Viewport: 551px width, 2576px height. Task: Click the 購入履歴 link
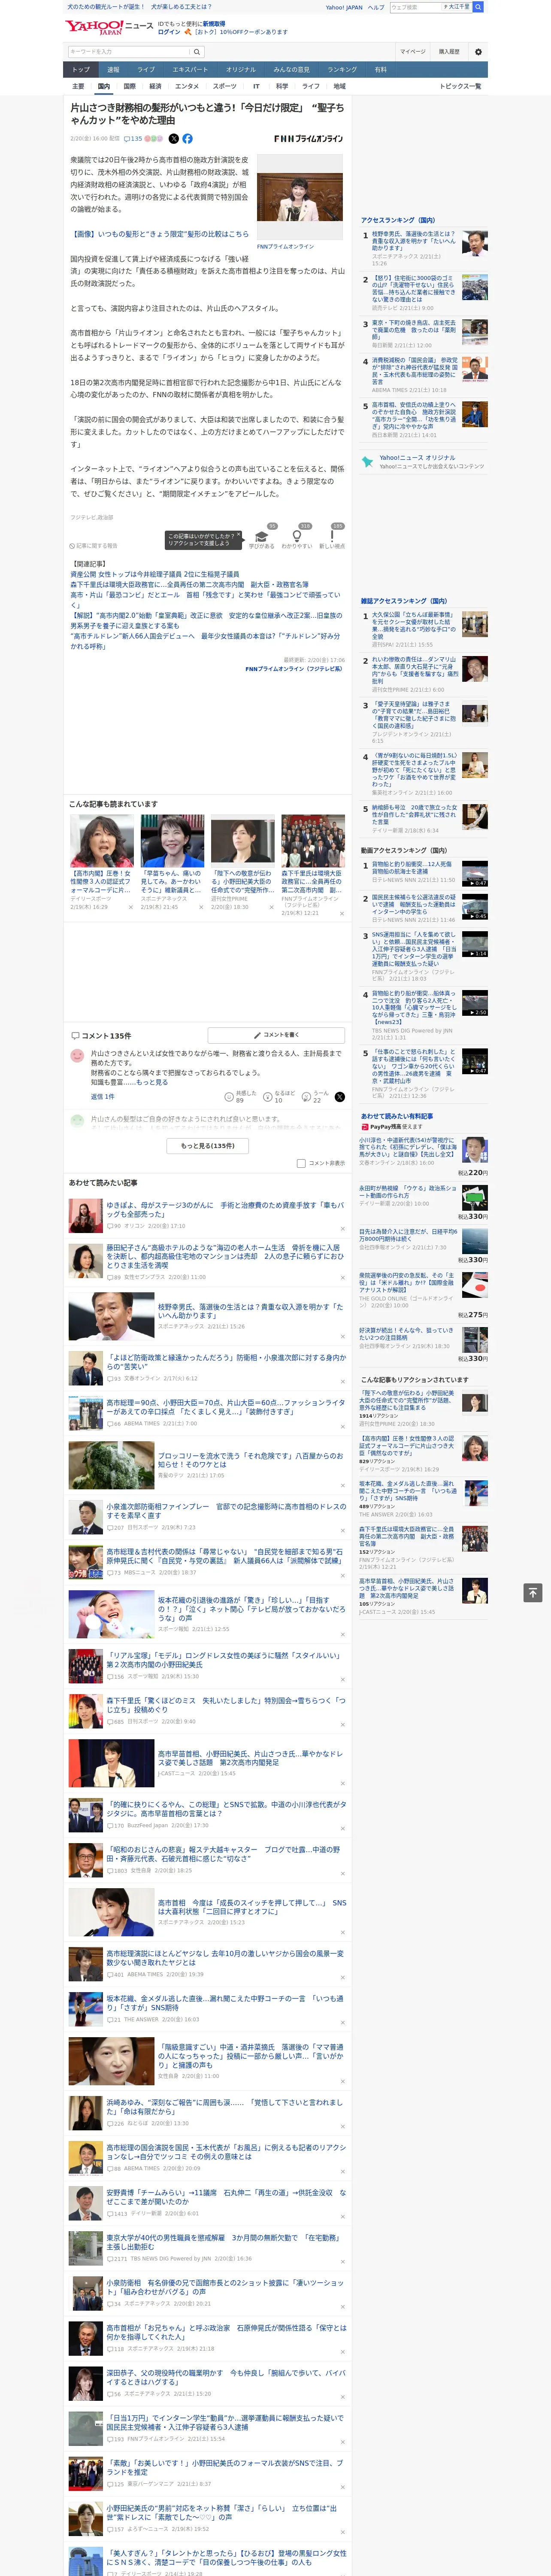(x=449, y=52)
